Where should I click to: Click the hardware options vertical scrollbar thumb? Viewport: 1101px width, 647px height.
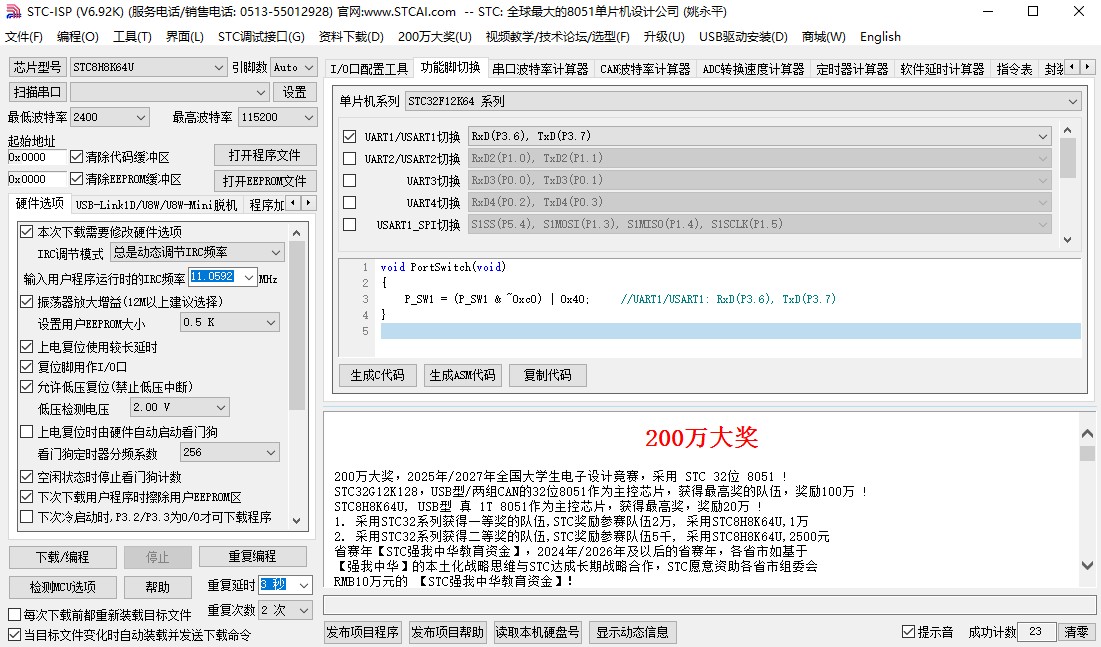pos(297,320)
